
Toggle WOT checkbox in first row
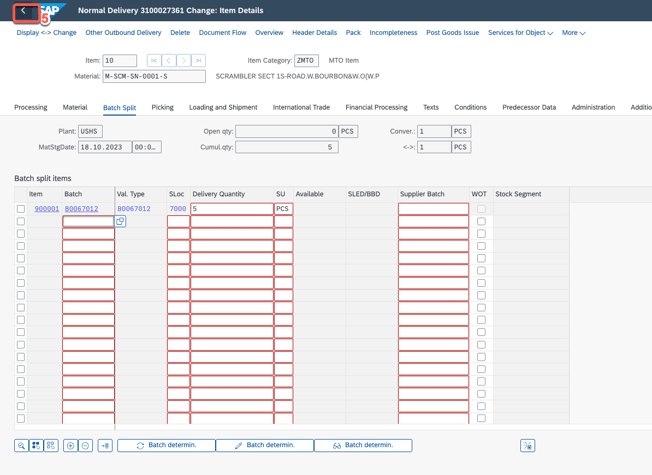pyautogui.click(x=481, y=209)
